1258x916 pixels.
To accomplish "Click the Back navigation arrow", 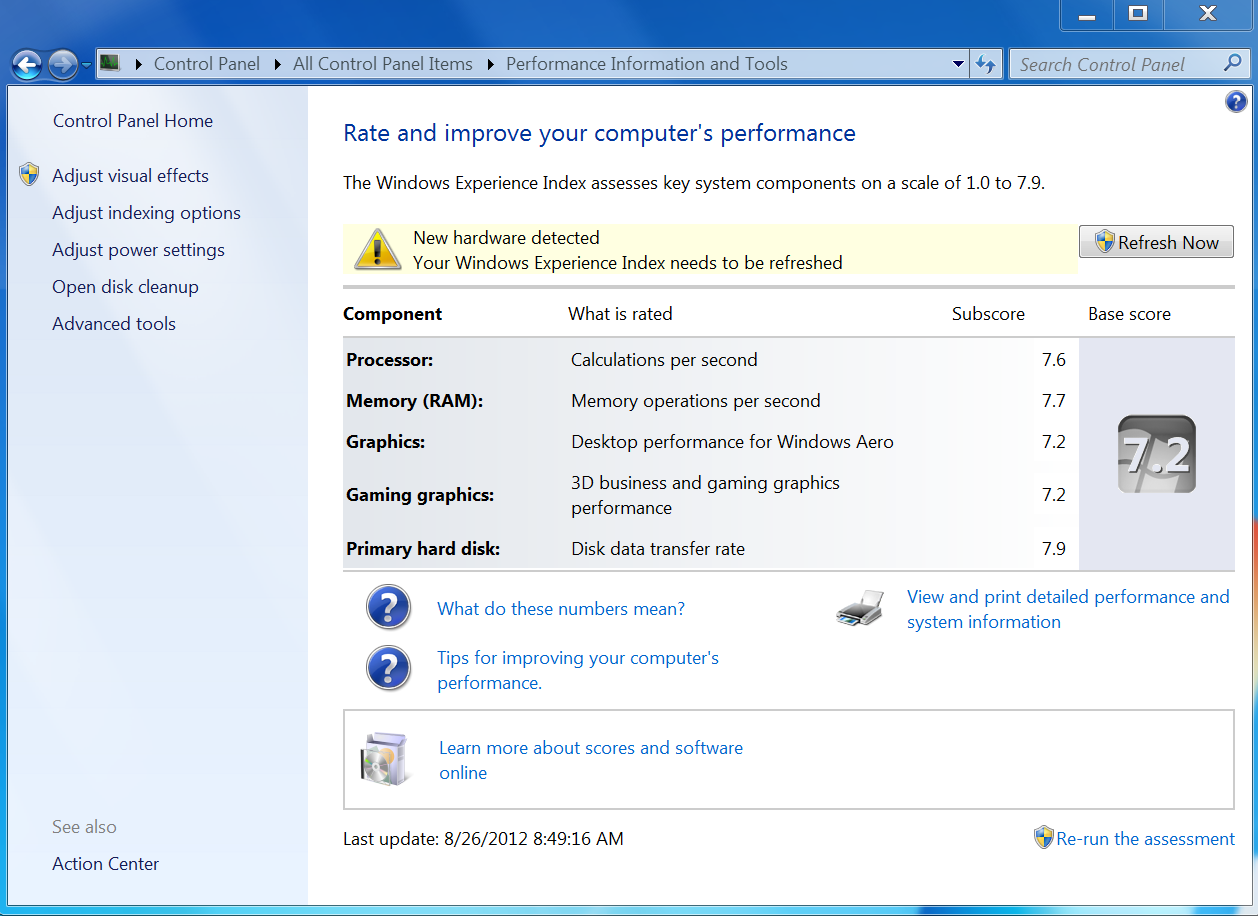I will pyautogui.click(x=27, y=65).
